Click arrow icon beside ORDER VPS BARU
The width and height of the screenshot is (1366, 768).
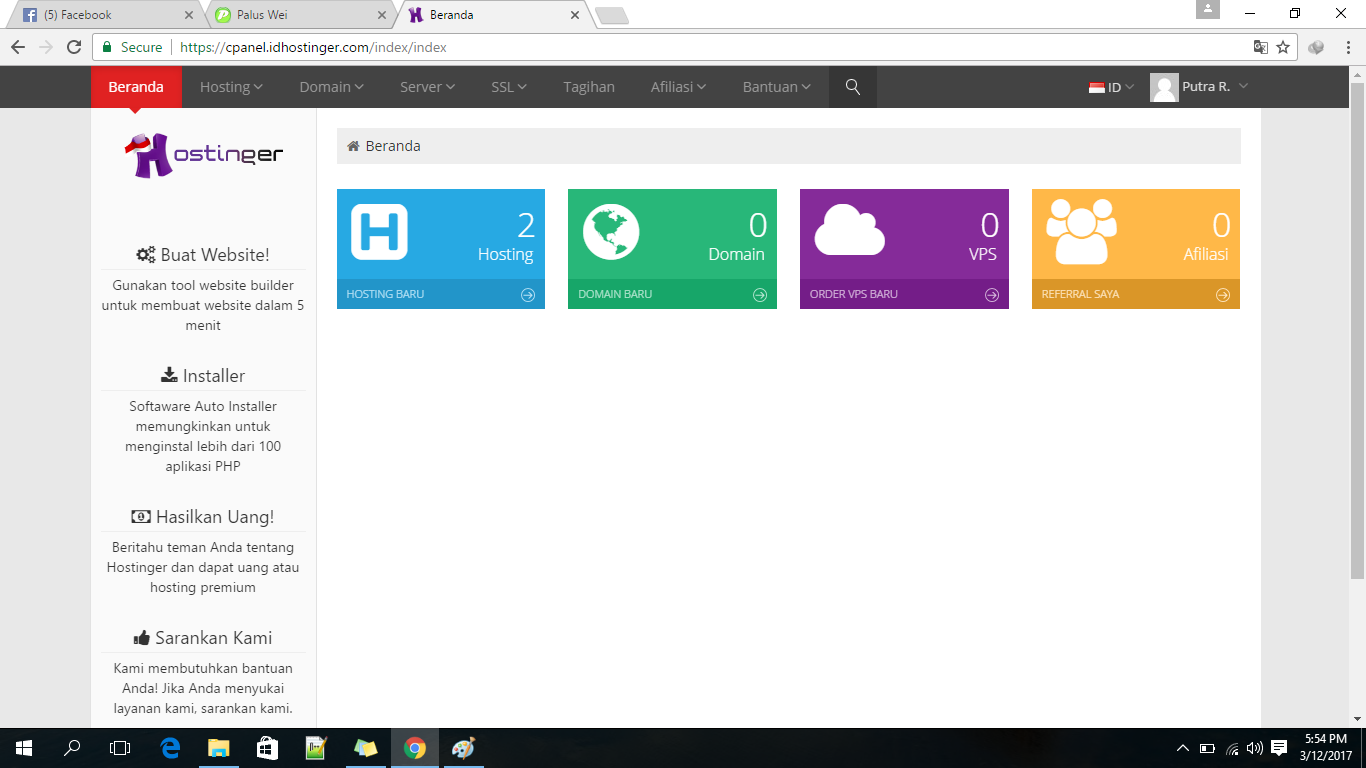992,295
